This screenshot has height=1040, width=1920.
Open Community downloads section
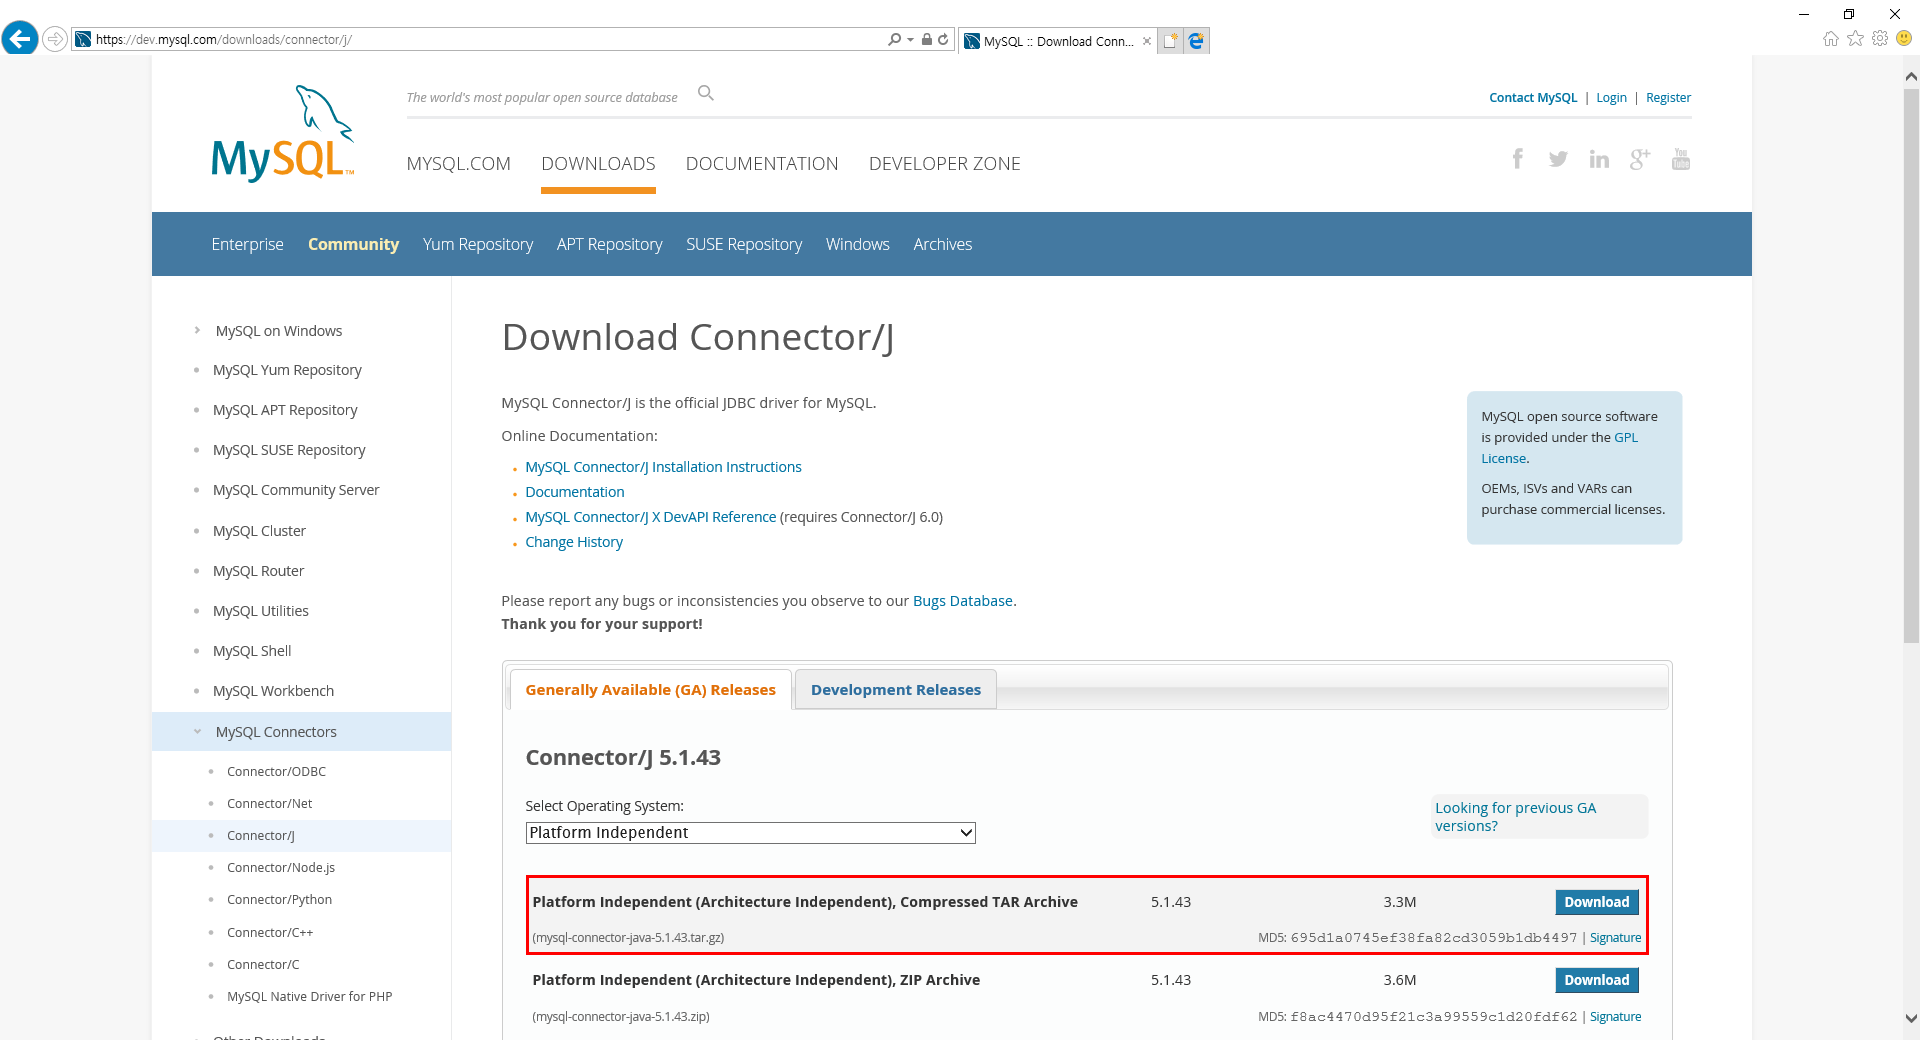[x=353, y=244]
